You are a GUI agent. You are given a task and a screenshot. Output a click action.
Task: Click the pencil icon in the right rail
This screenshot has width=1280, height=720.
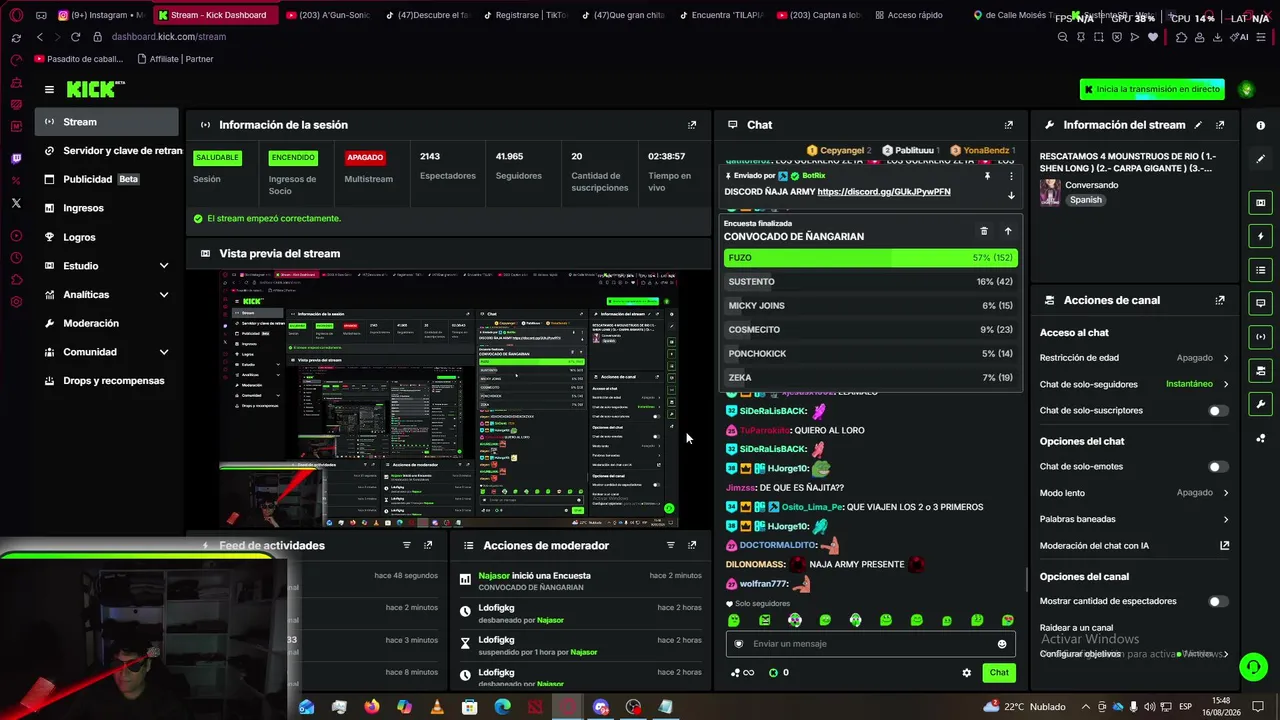click(x=1260, y=159)
